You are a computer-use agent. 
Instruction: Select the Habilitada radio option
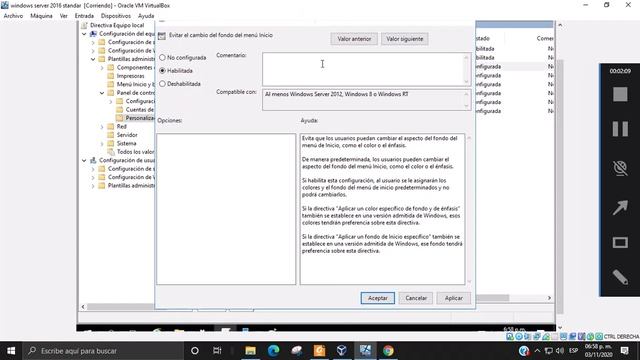click(162, 71)
